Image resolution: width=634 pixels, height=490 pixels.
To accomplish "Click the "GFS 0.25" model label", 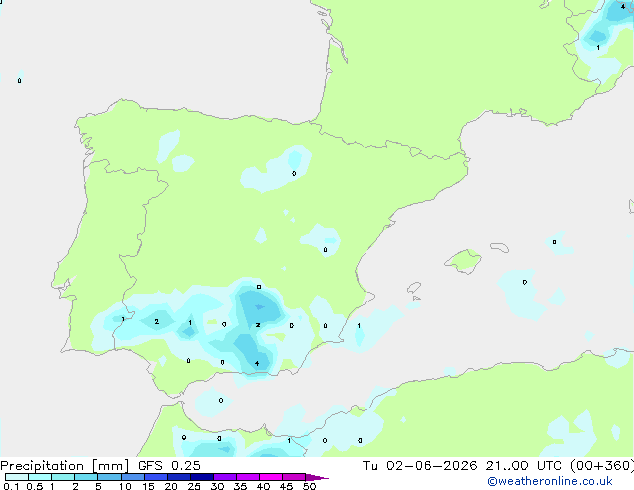I will pos(169,466).
